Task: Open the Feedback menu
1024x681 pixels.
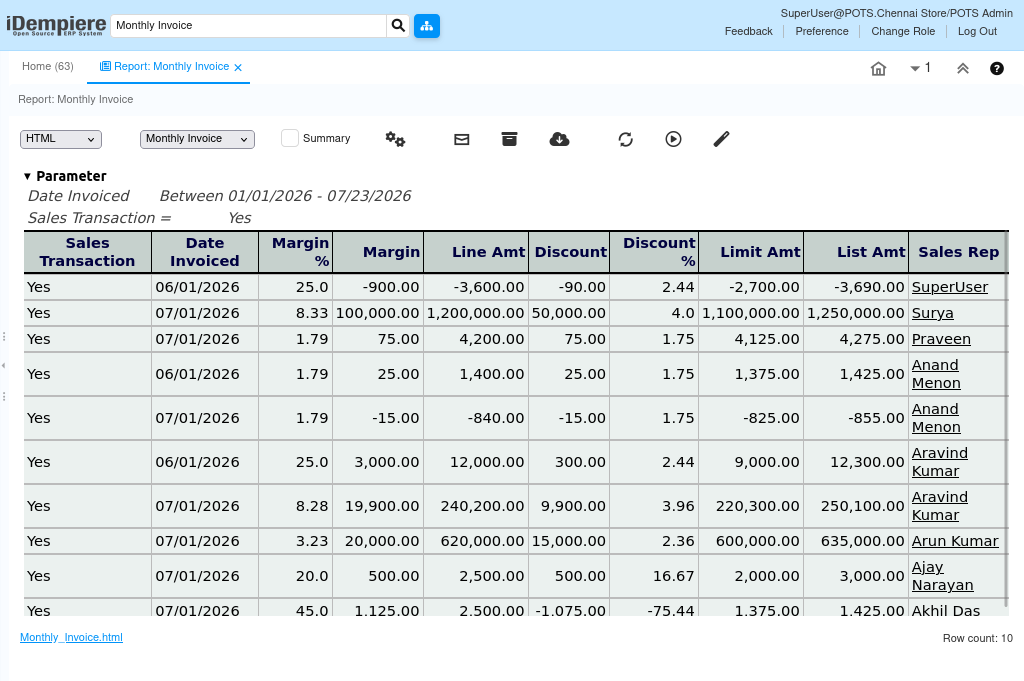Action: (748, 31)
